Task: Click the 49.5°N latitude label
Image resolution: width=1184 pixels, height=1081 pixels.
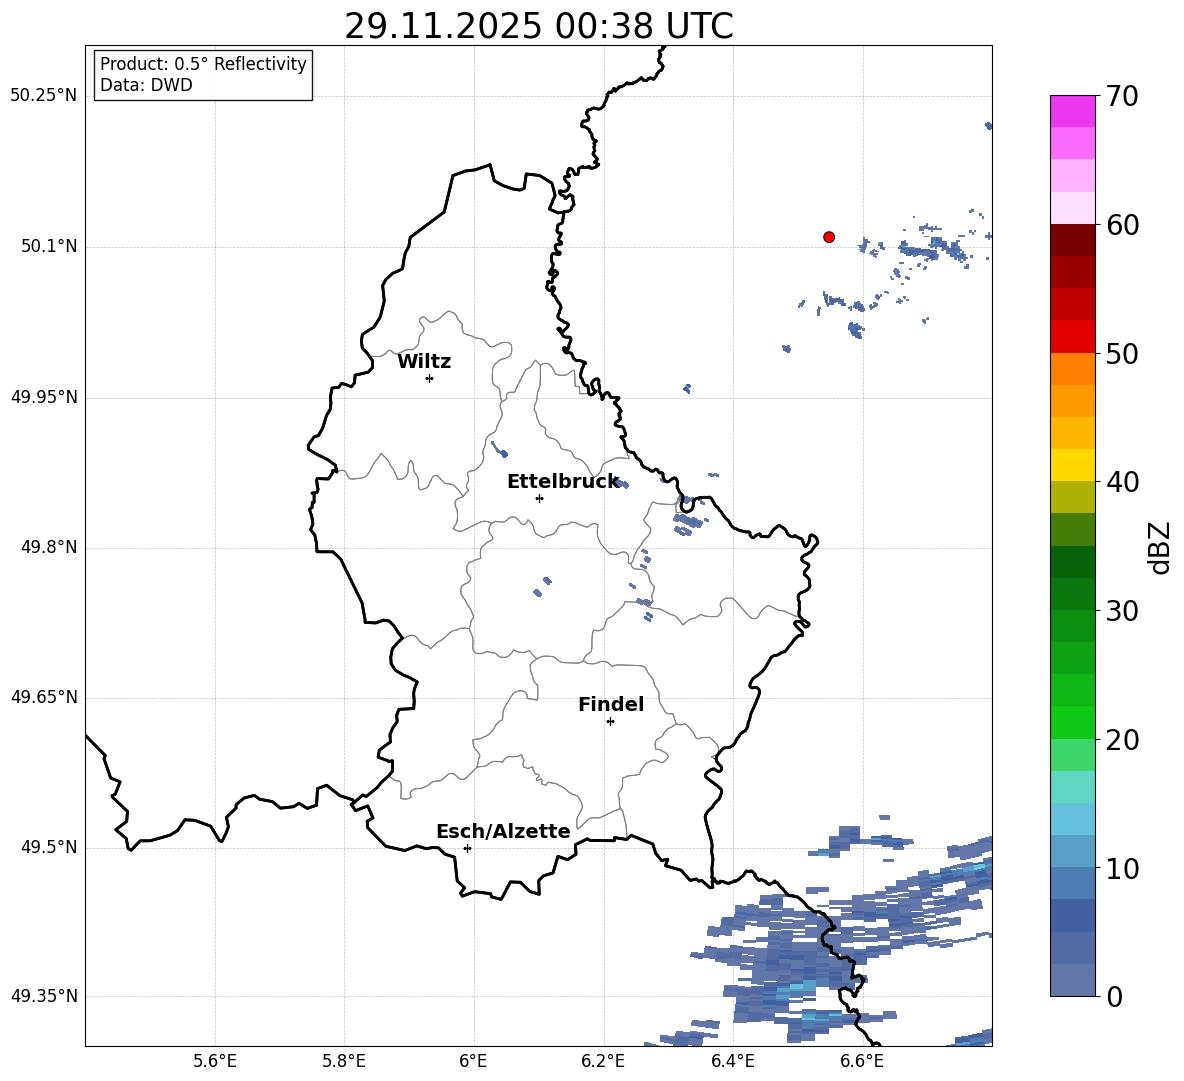Action: coord(49,847)
